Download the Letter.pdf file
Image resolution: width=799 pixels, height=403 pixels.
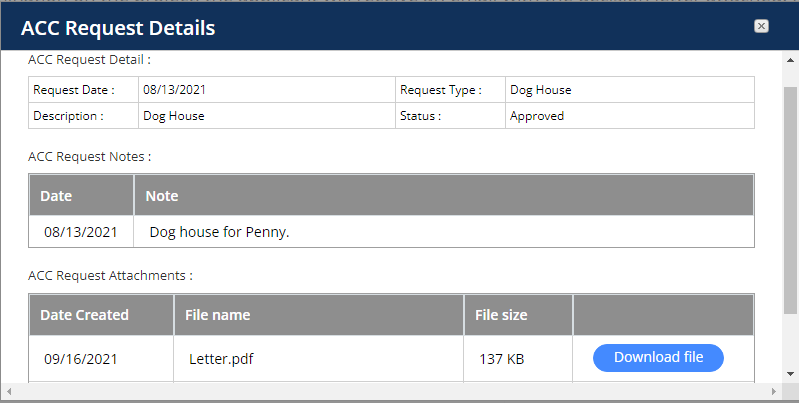click(658, 358)
